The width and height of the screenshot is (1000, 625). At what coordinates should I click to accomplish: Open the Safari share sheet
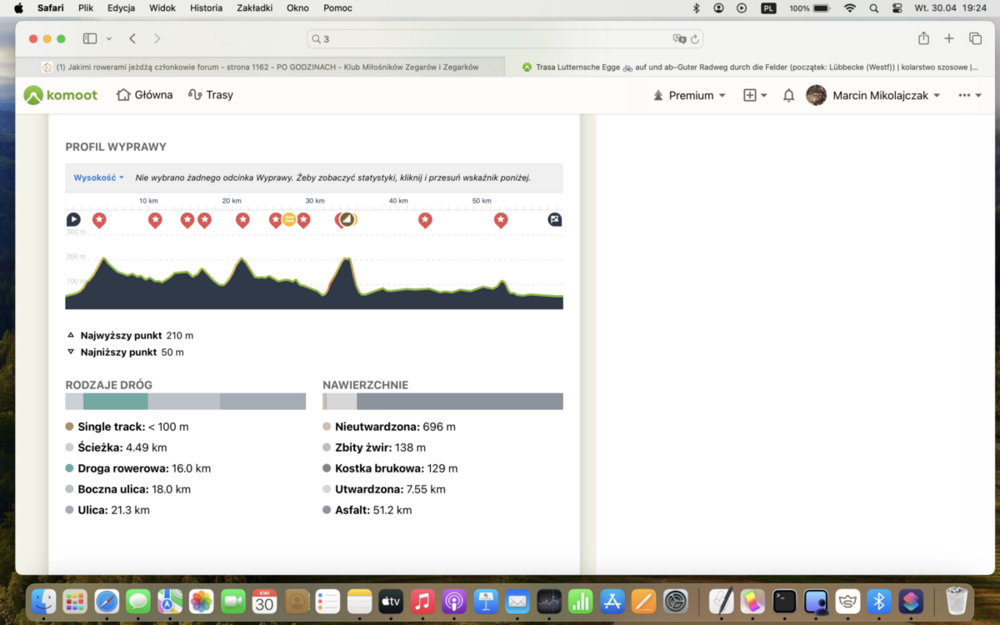[x=923, y=39]
